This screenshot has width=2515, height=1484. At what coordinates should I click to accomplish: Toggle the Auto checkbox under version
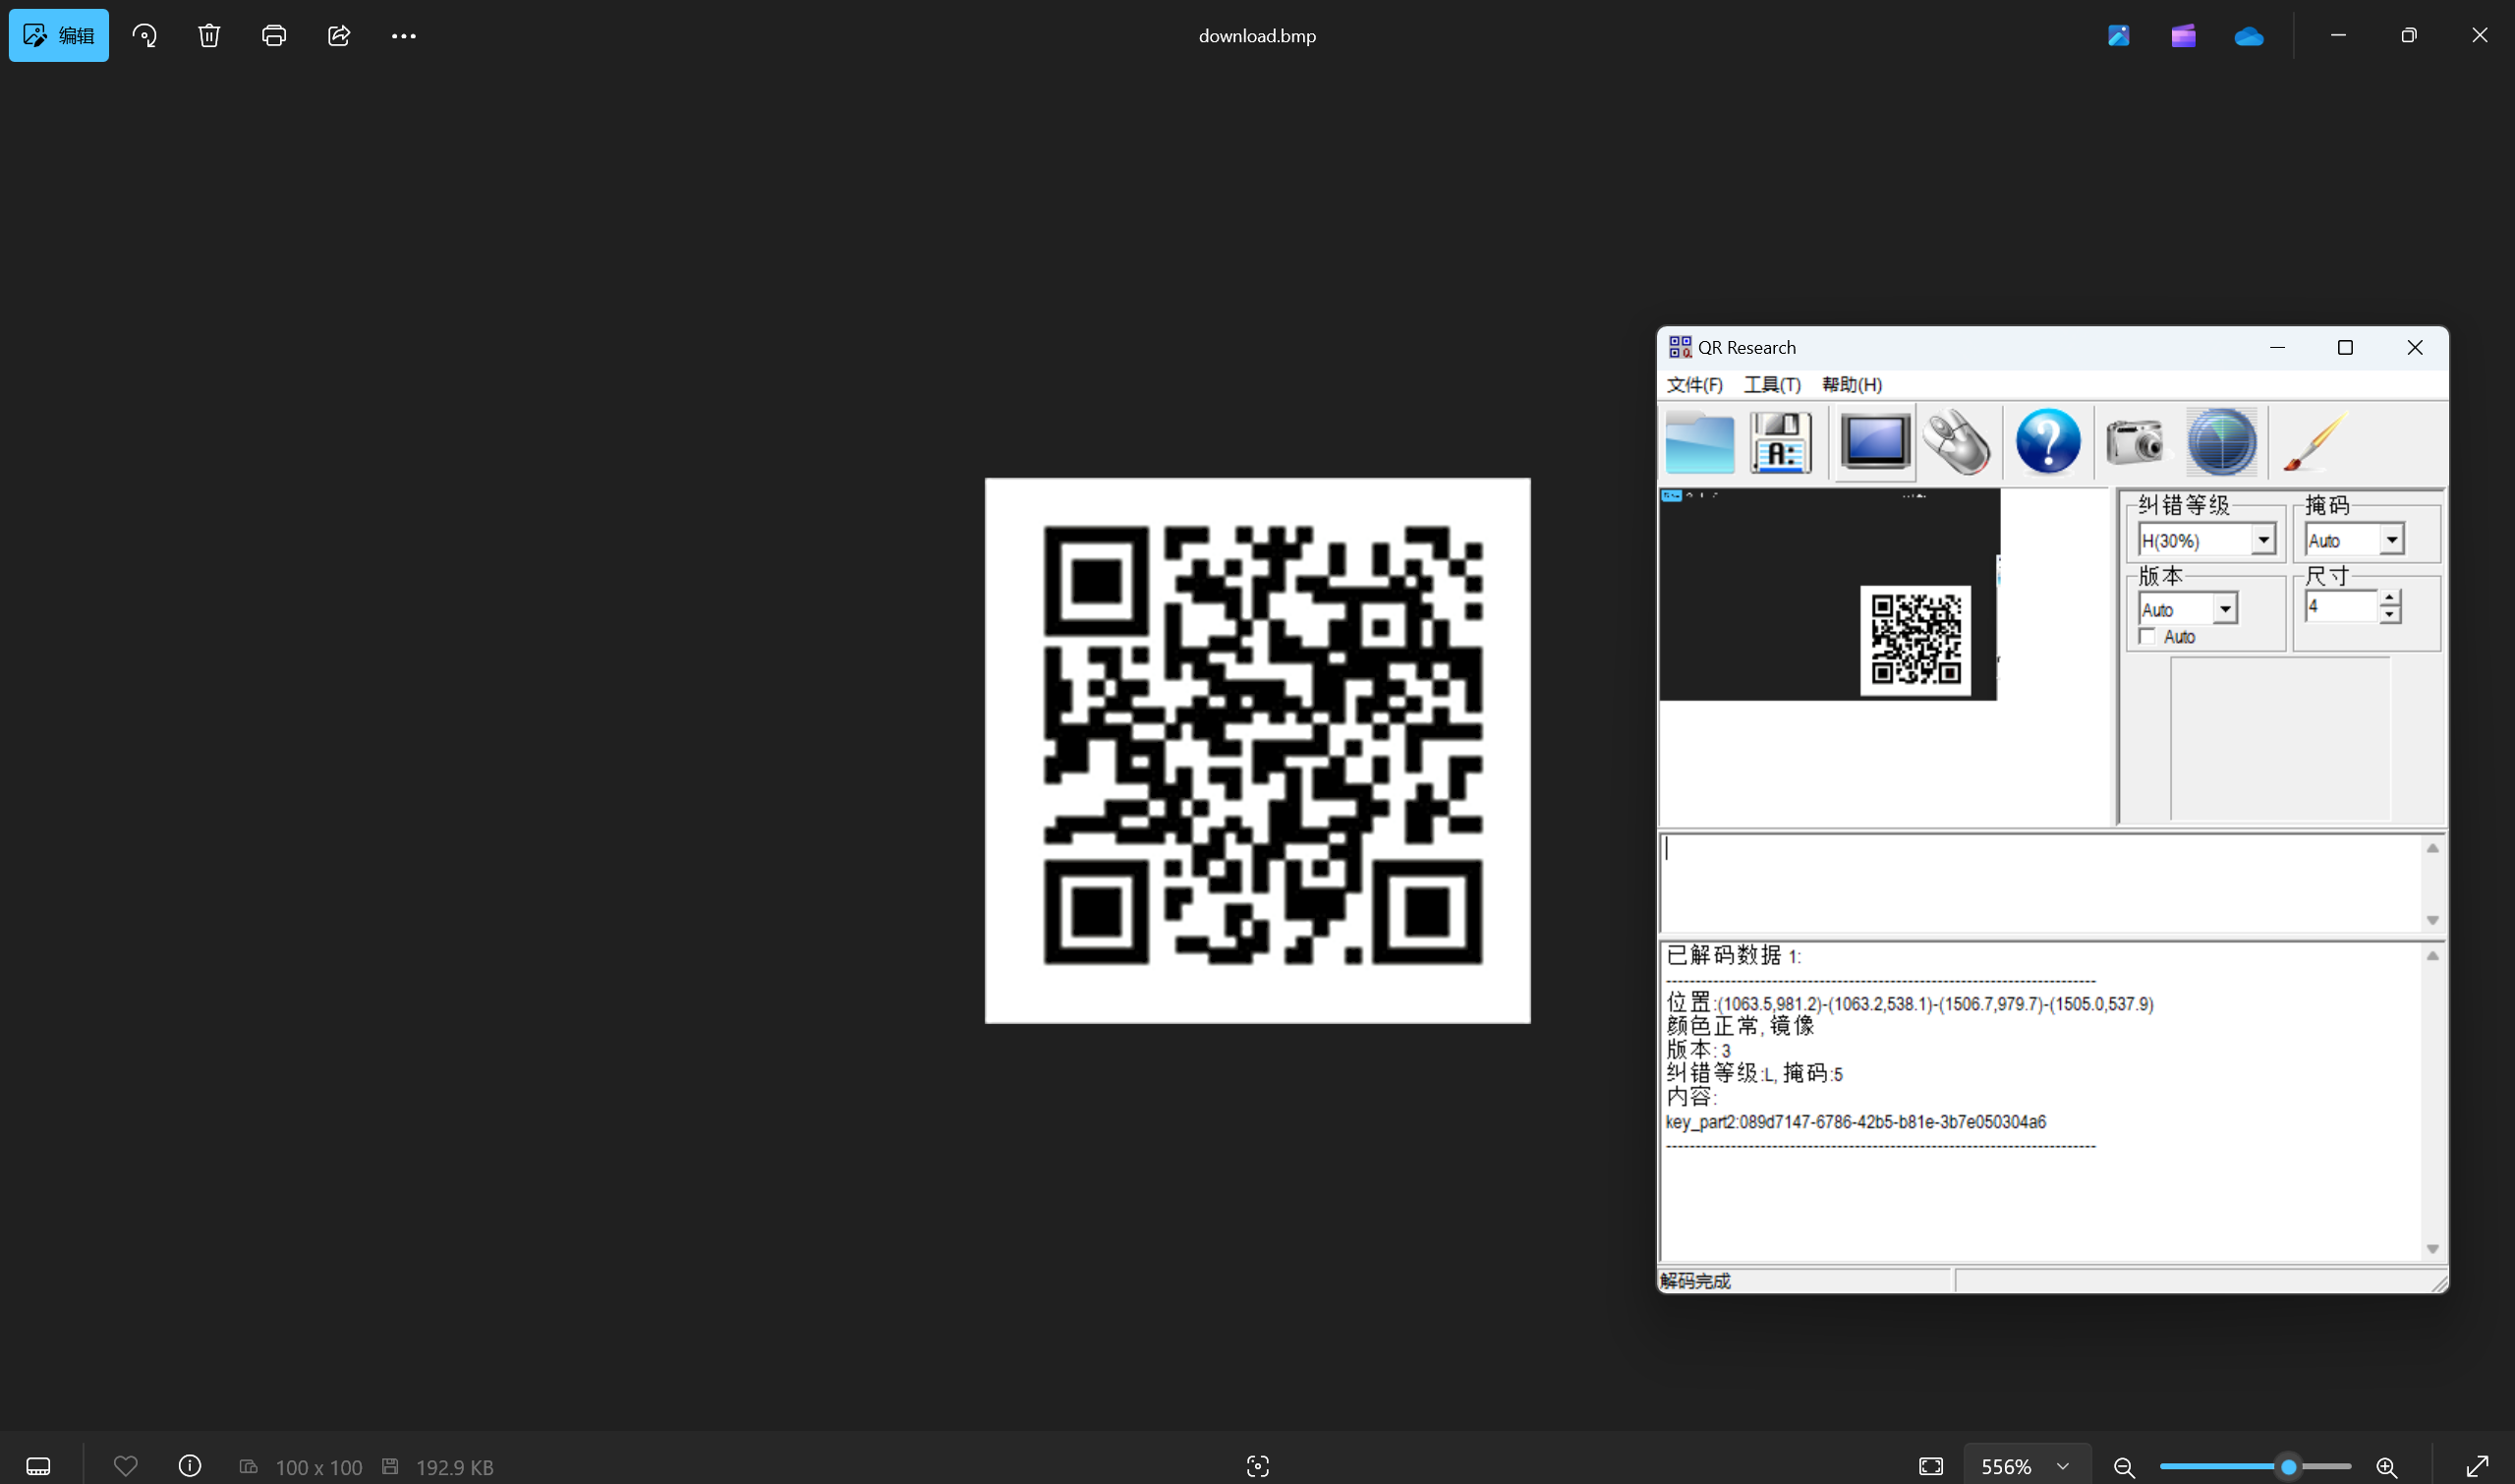[x=2147, y=637]
